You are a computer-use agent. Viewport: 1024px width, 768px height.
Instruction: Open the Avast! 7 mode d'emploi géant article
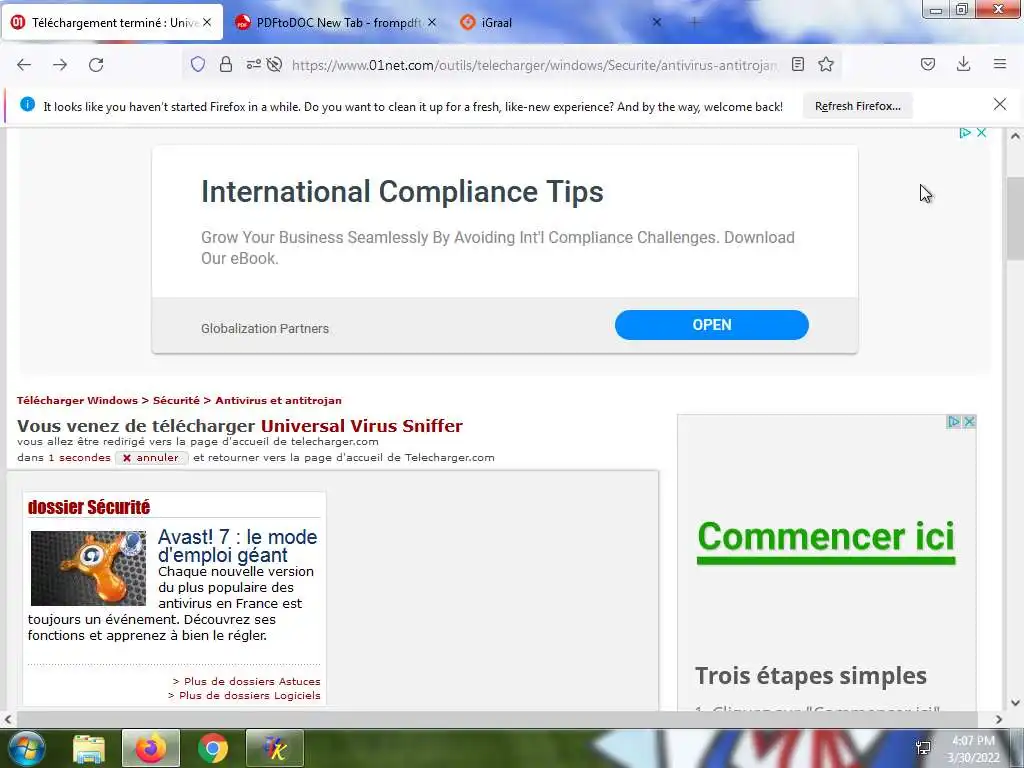click(238, 546)
